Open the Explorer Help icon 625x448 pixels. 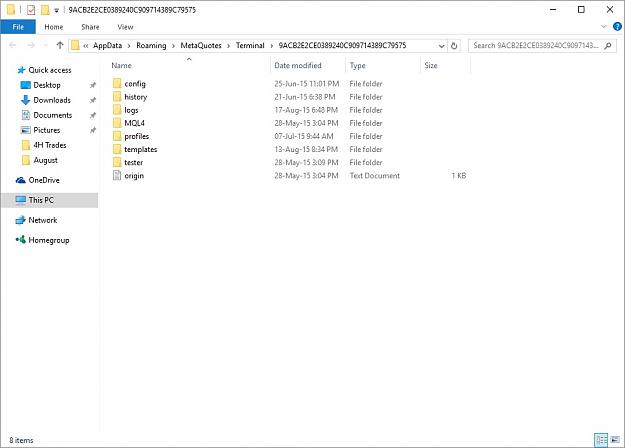617,27
